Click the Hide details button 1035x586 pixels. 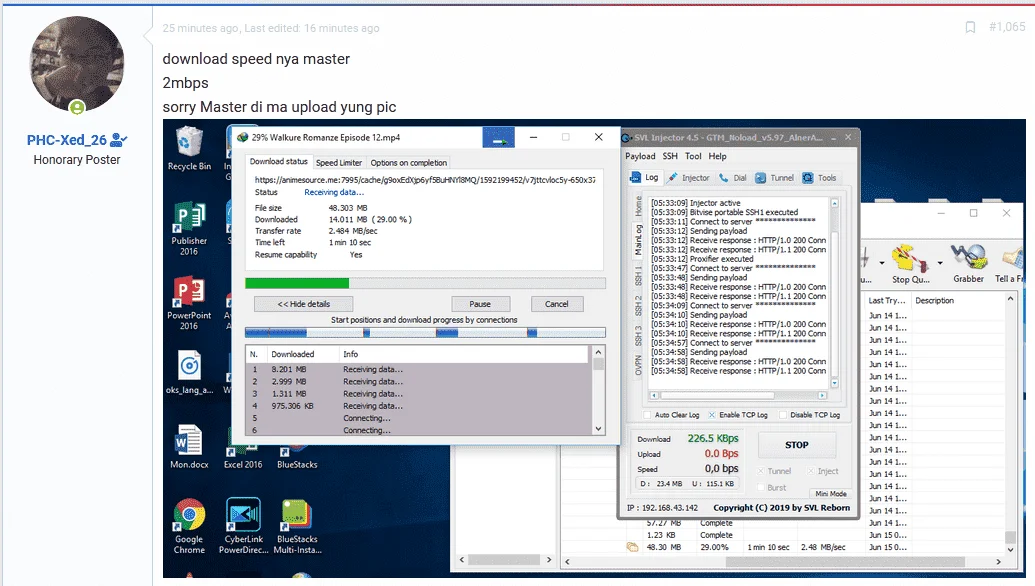304,304
